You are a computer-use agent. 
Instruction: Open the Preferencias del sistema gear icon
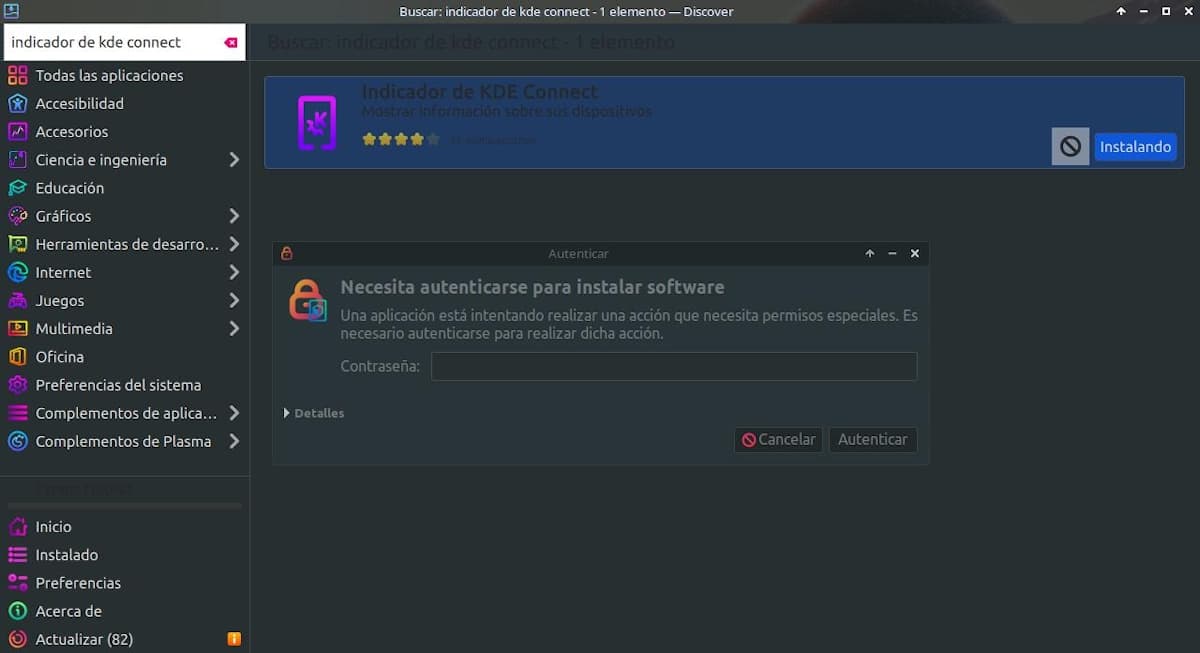click(x=17, y=385)
